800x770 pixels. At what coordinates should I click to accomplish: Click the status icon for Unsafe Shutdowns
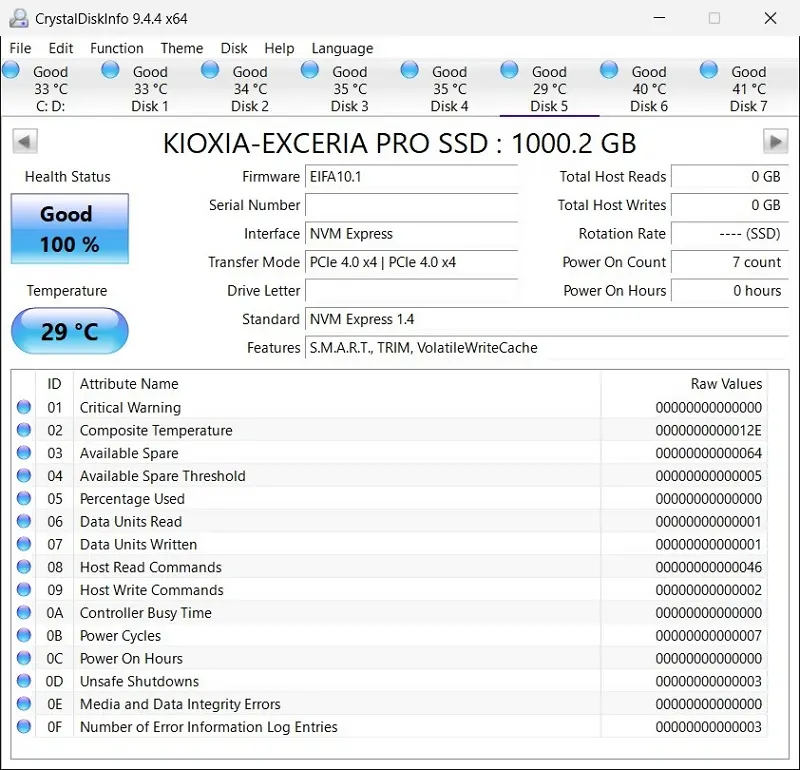point(24,681)
